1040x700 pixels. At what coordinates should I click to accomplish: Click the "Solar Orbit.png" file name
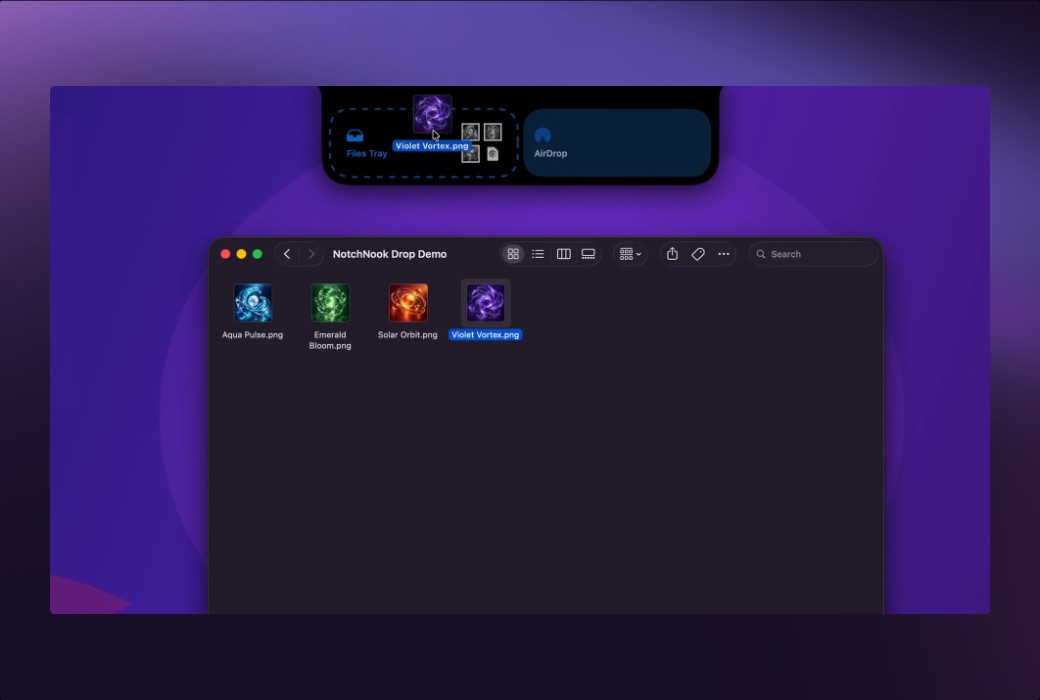point(408,335)
